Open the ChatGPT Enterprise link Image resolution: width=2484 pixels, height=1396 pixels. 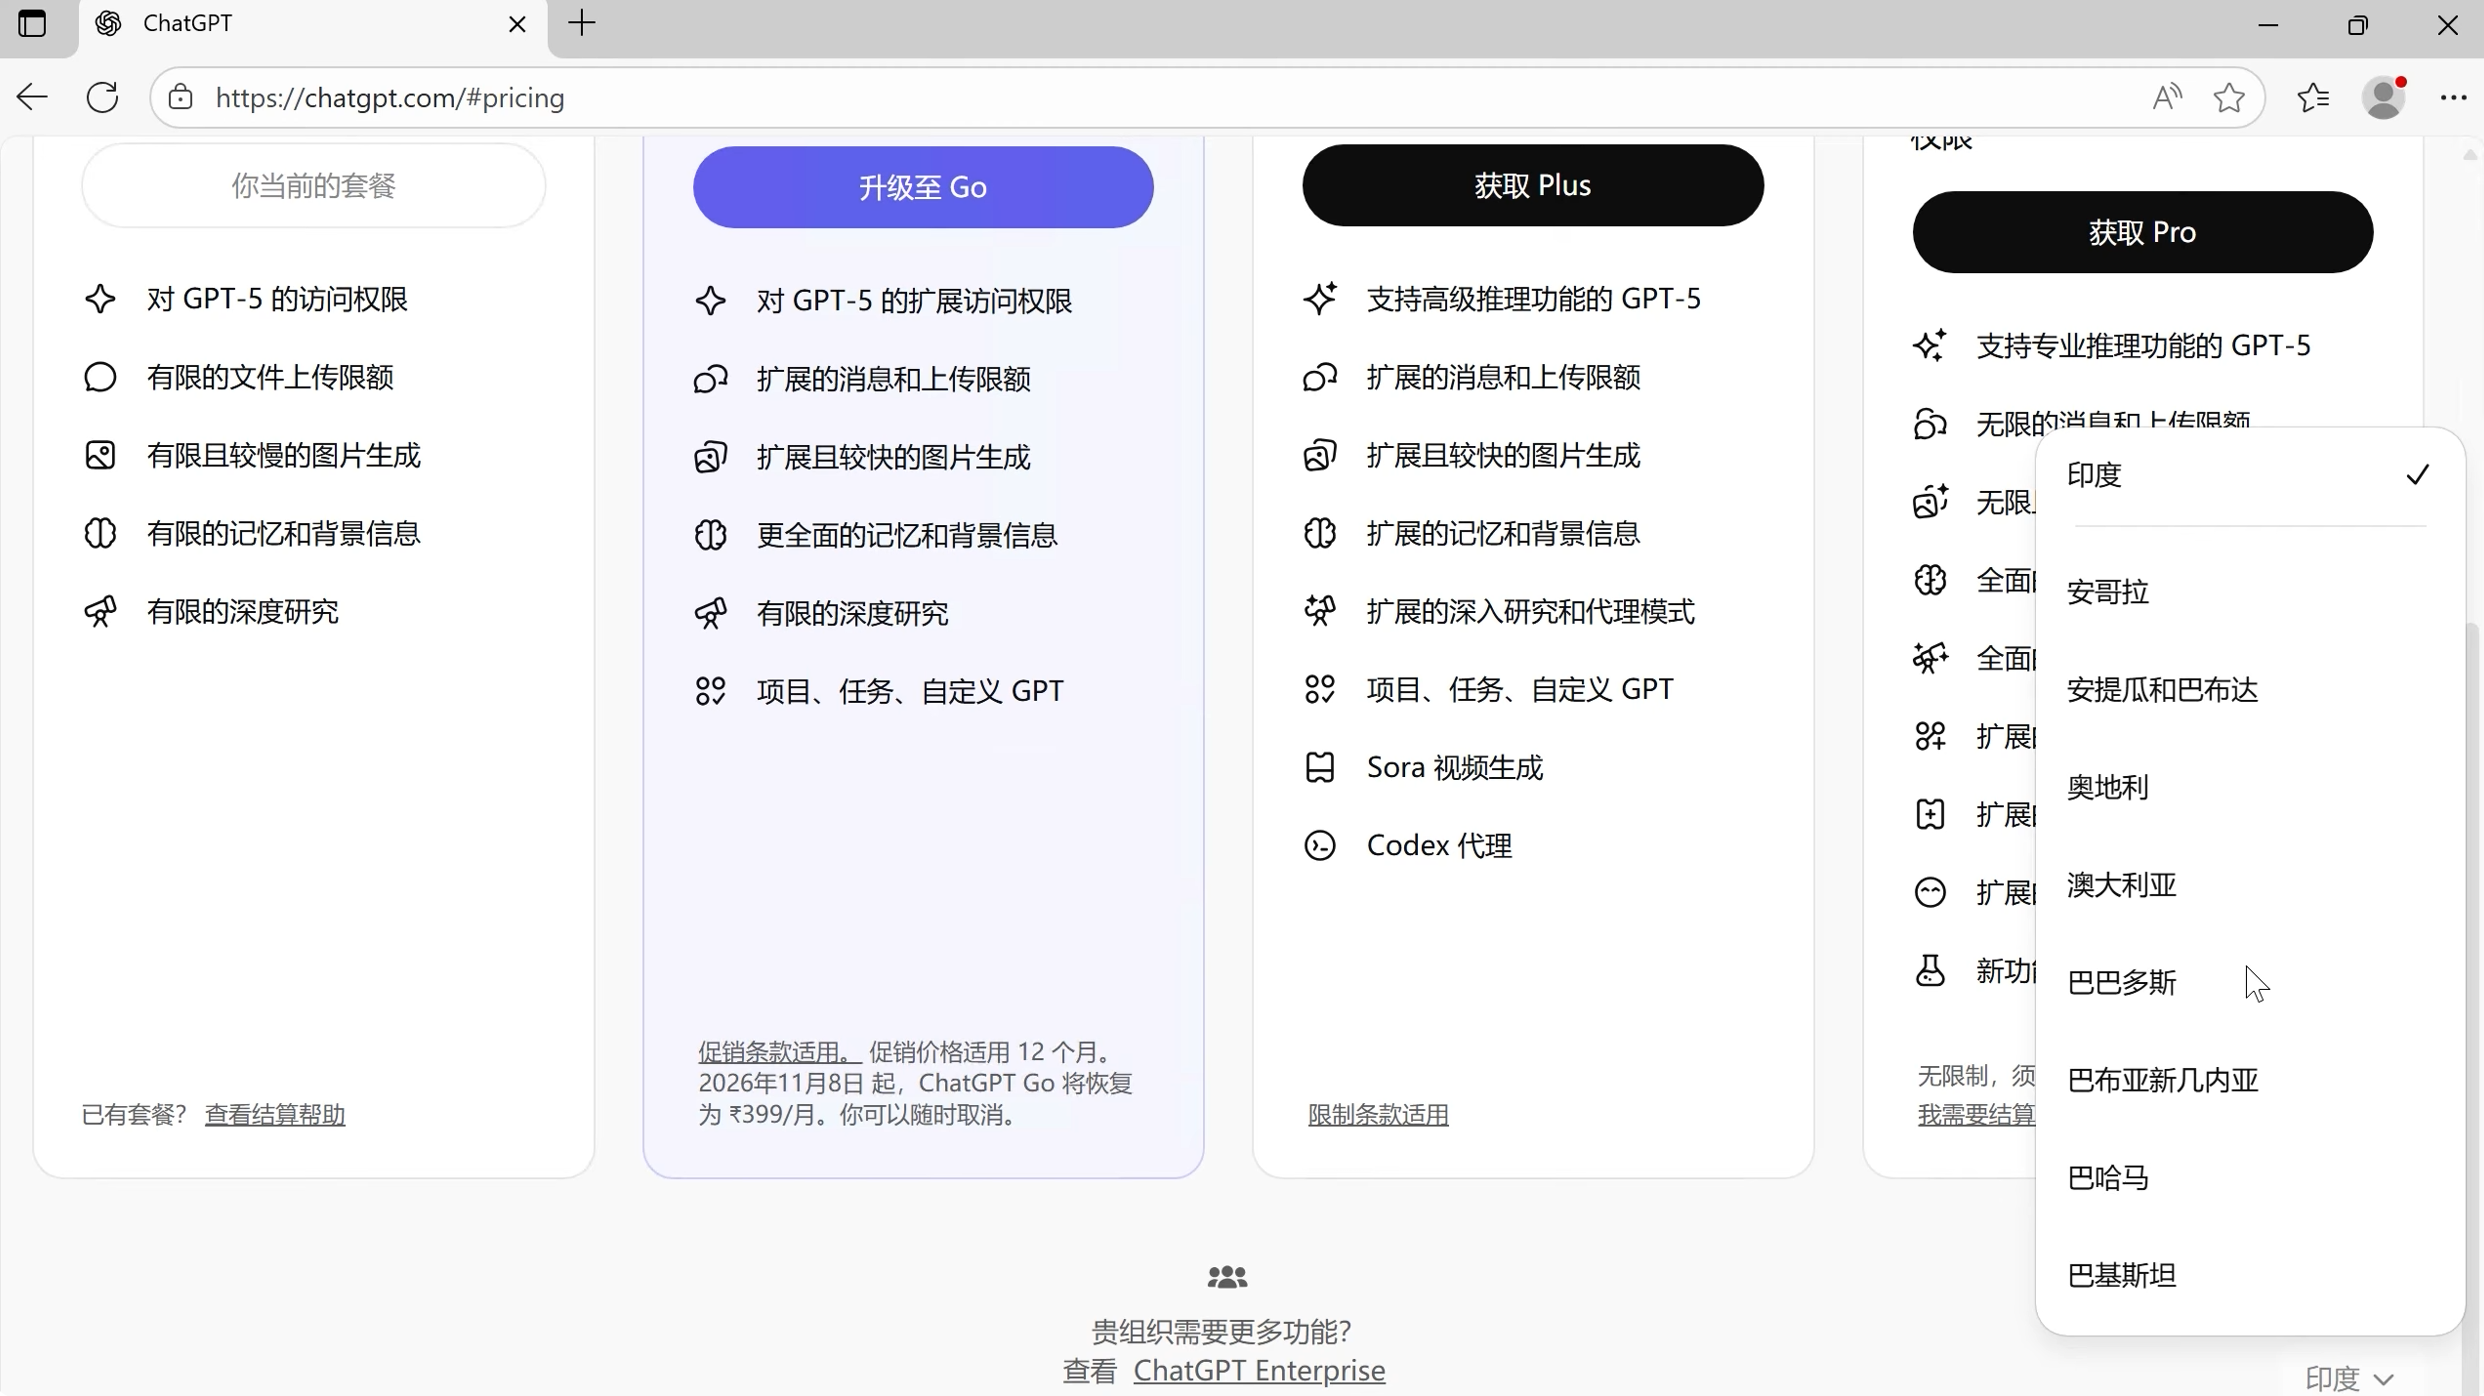pyautogui.click(x=1259, y=1370)
